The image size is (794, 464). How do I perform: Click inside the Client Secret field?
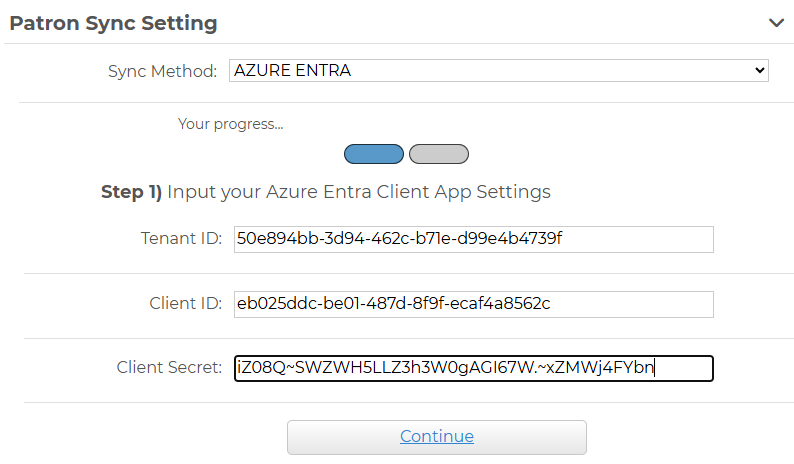coord(472,368)
